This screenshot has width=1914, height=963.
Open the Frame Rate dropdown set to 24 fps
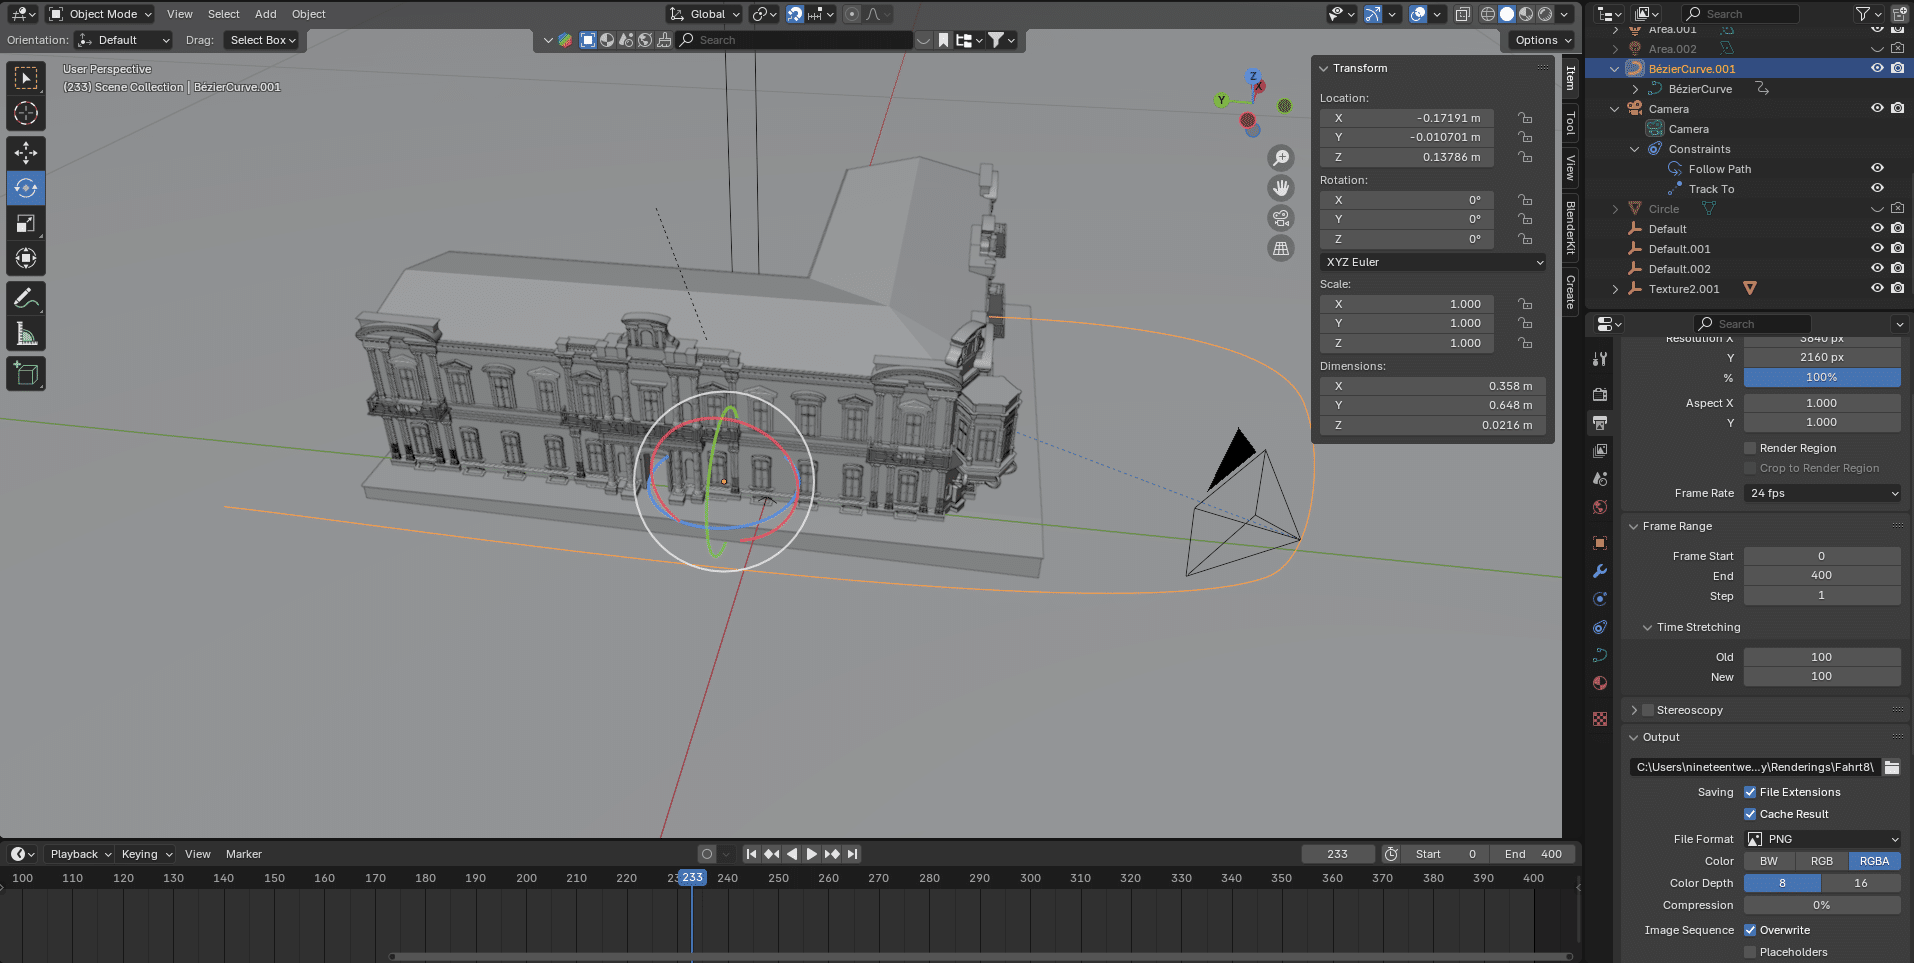[1822, 493]
